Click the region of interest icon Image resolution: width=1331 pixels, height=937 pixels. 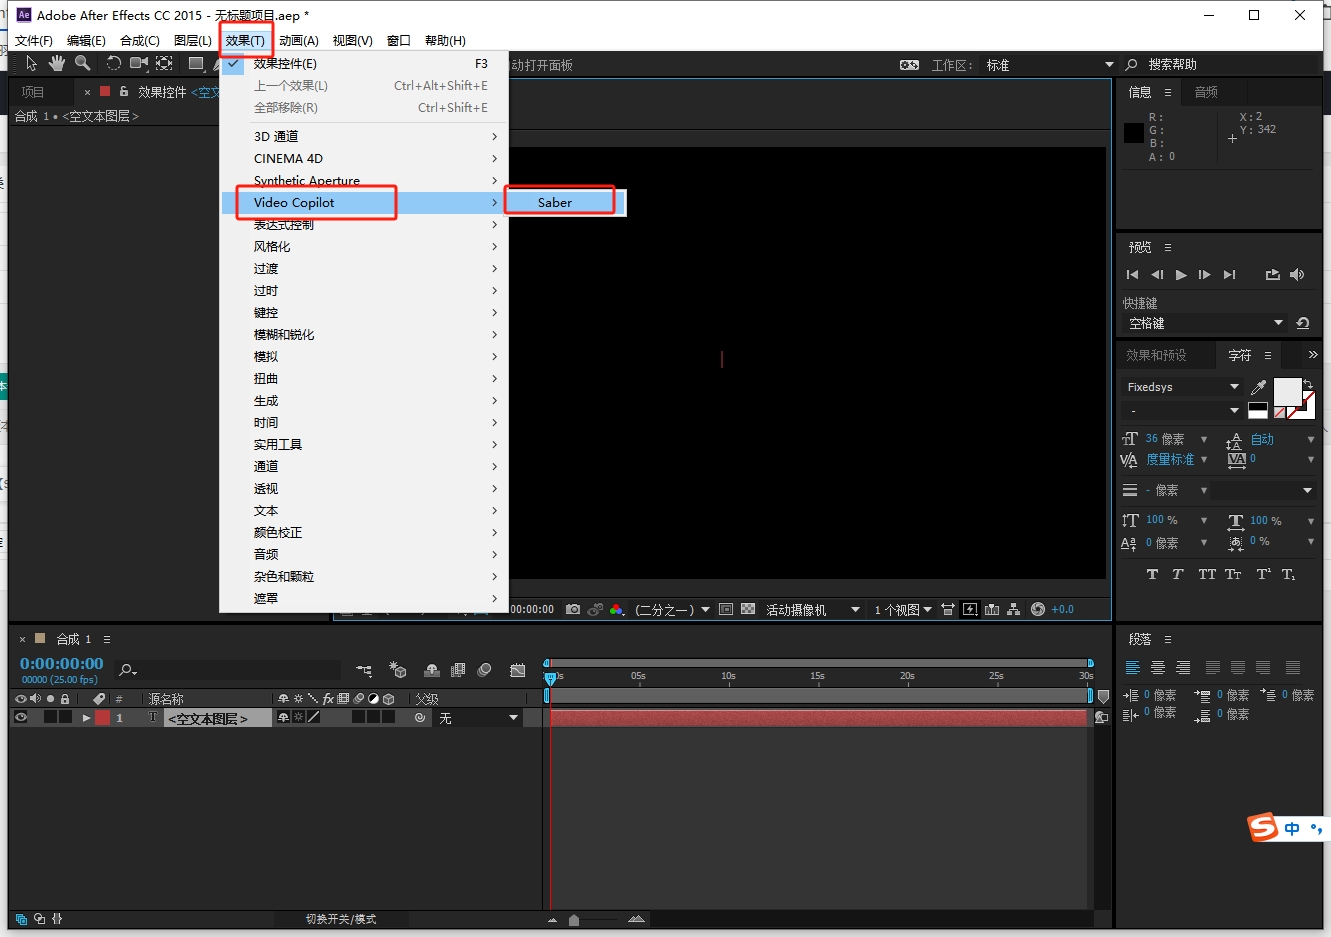(x=726, y=609)
